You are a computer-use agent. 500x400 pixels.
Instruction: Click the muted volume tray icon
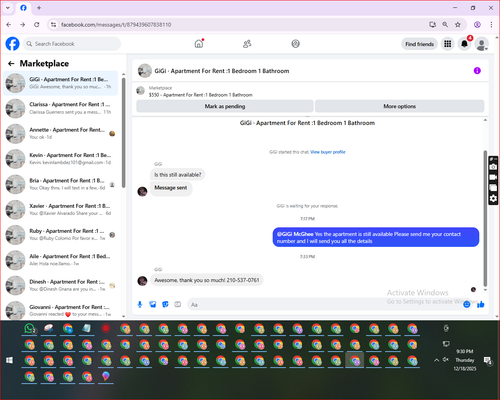[446, 360]
